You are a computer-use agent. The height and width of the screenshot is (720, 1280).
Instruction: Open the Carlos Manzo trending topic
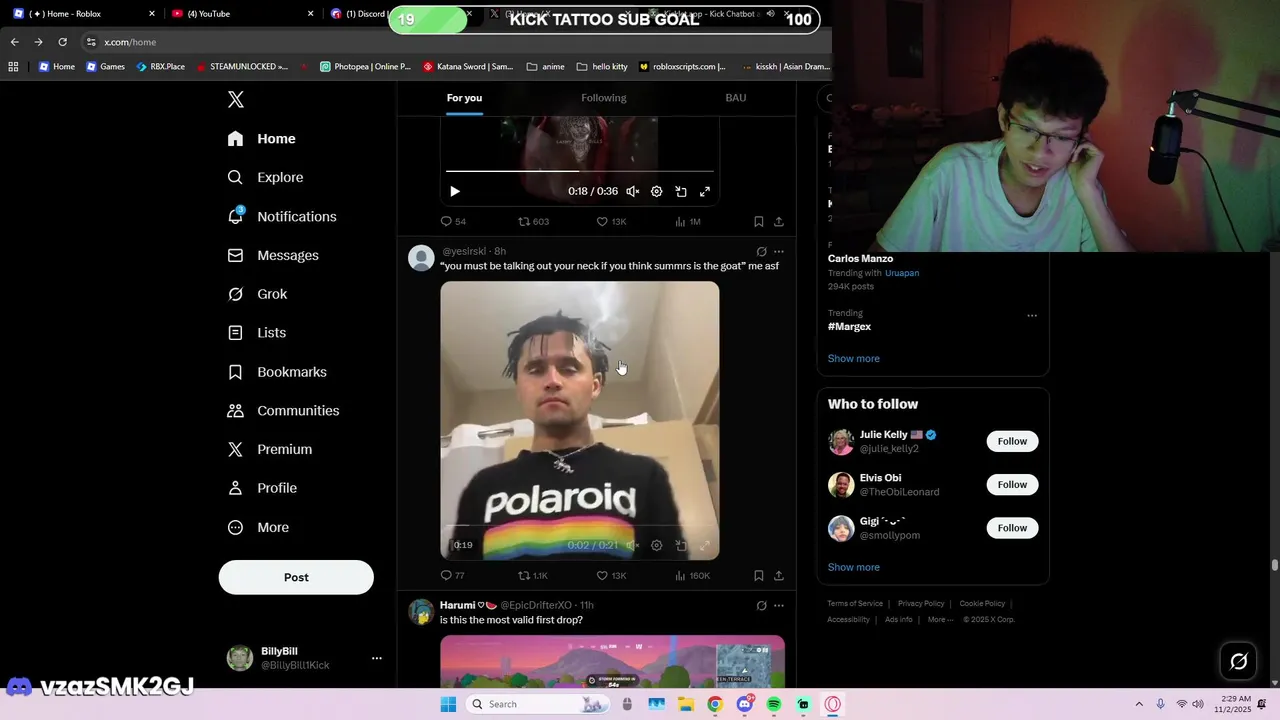[860, 259]
